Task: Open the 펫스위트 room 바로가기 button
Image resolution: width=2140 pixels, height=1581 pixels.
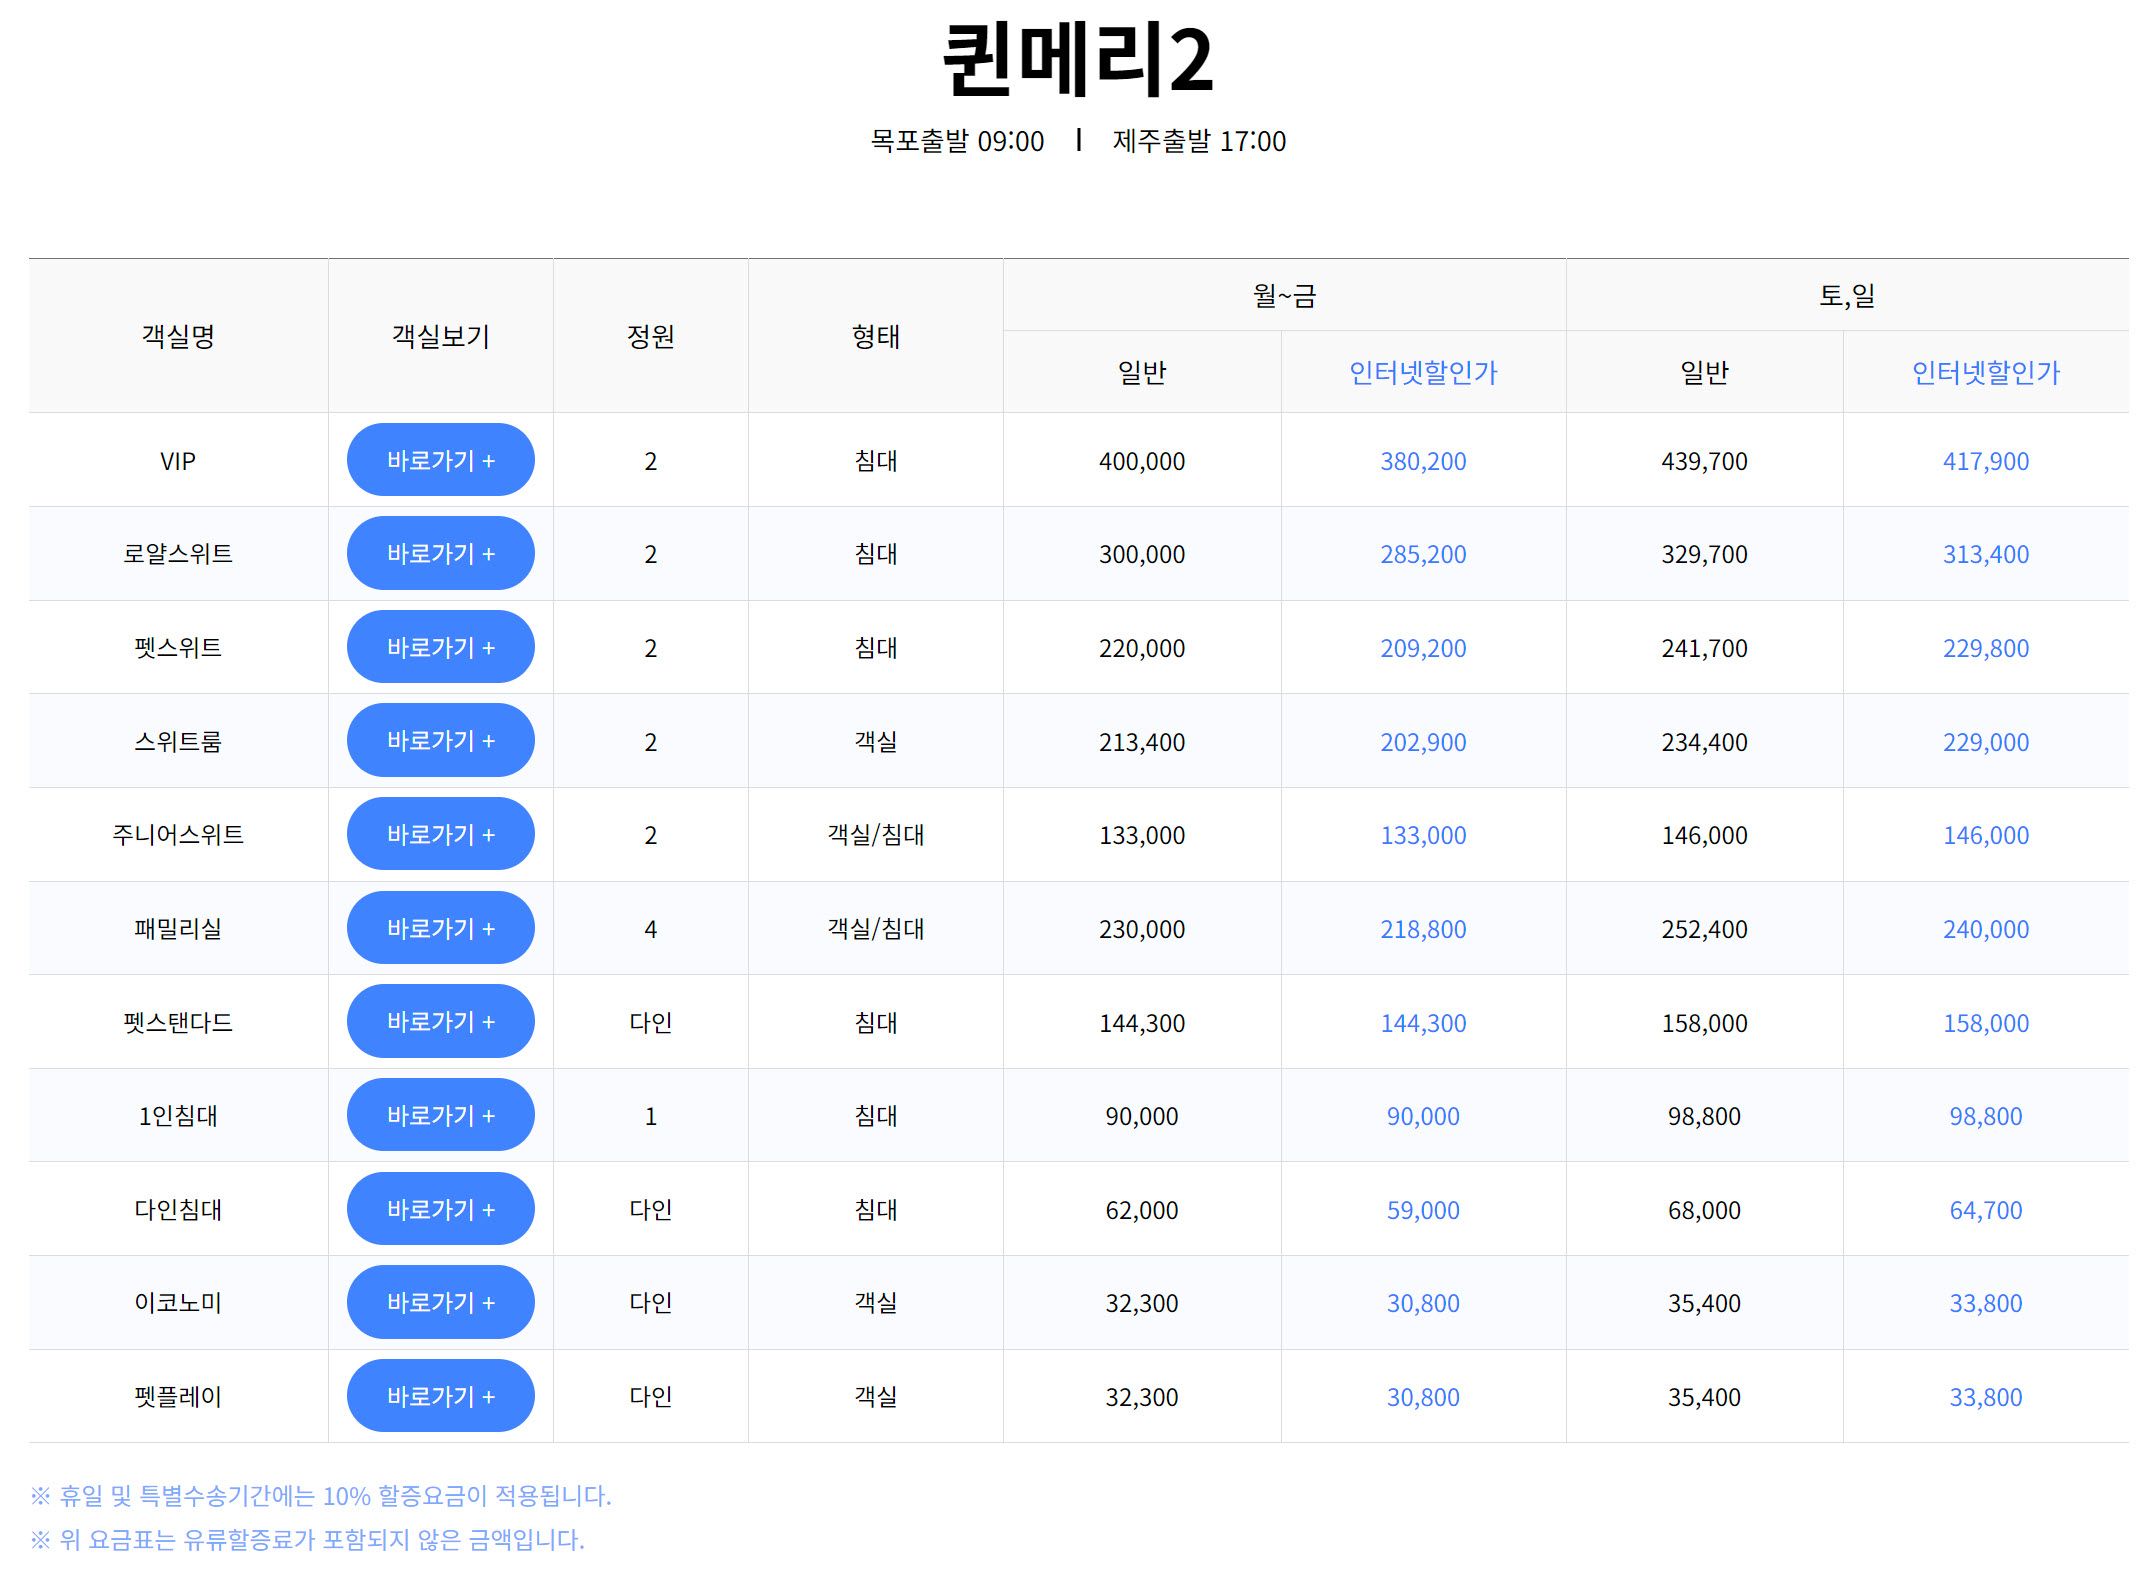Action: pyautogui.click(x=440, y=647)
